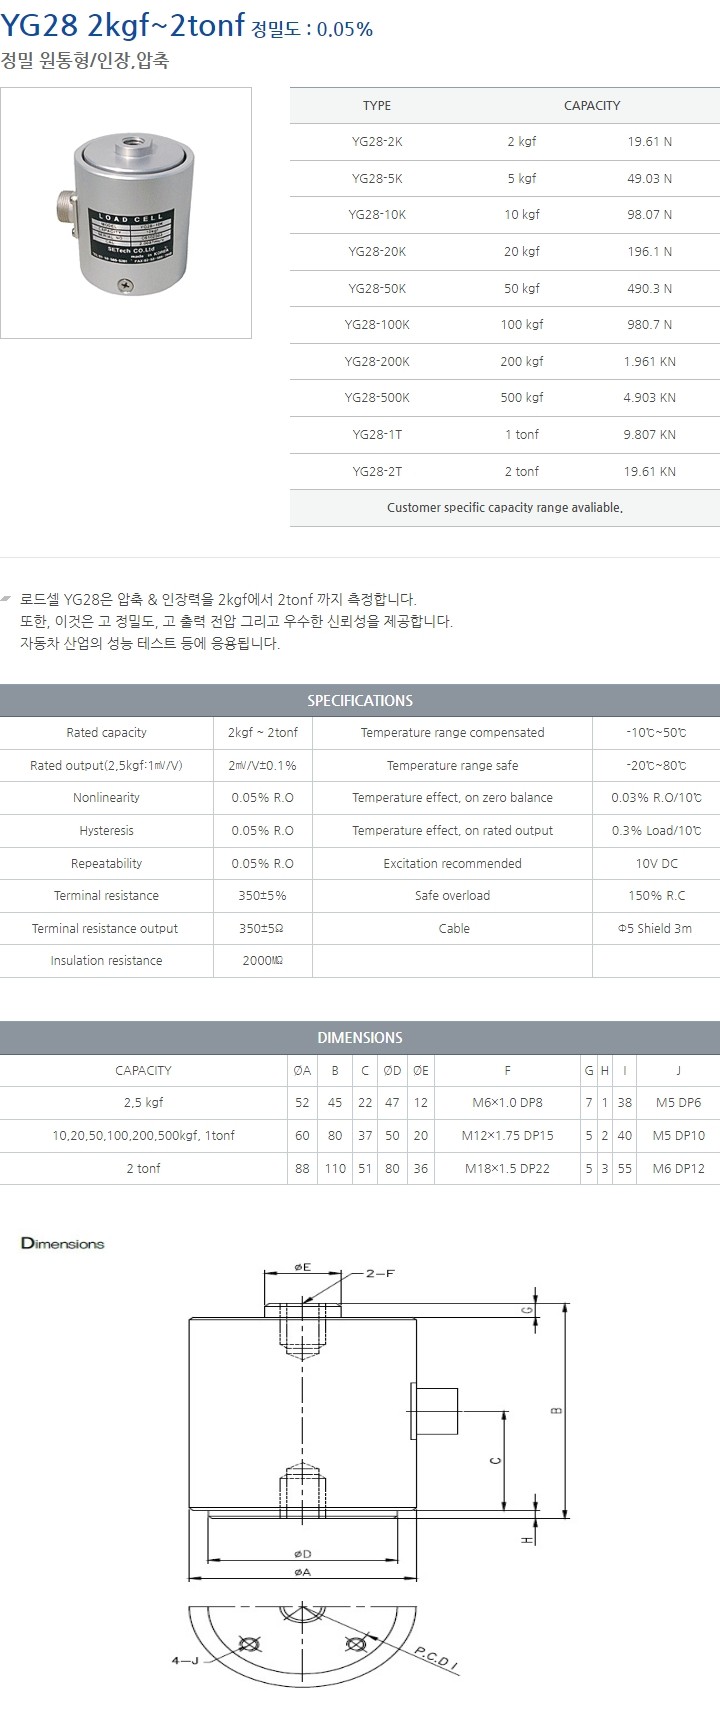Click the customer specific capacity range note
This screenshot has width=720, height=1709.
point(505,508)
